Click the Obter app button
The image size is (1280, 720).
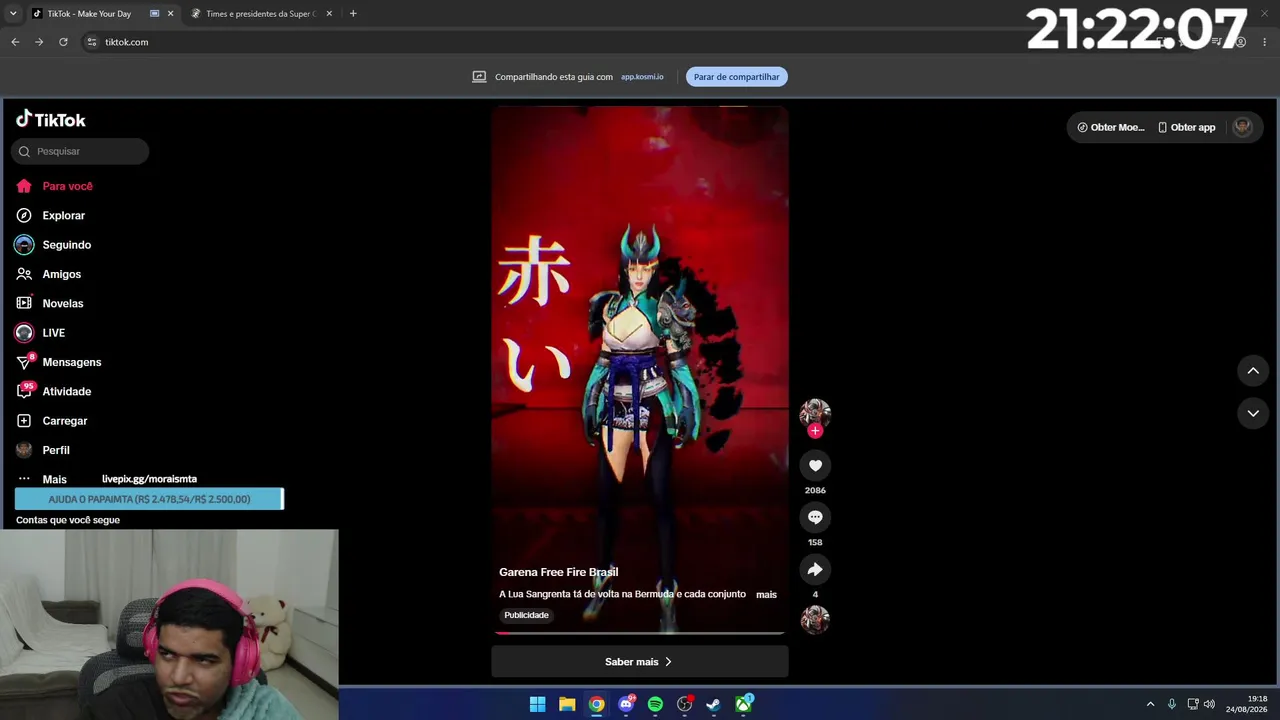pos(1186,127)
